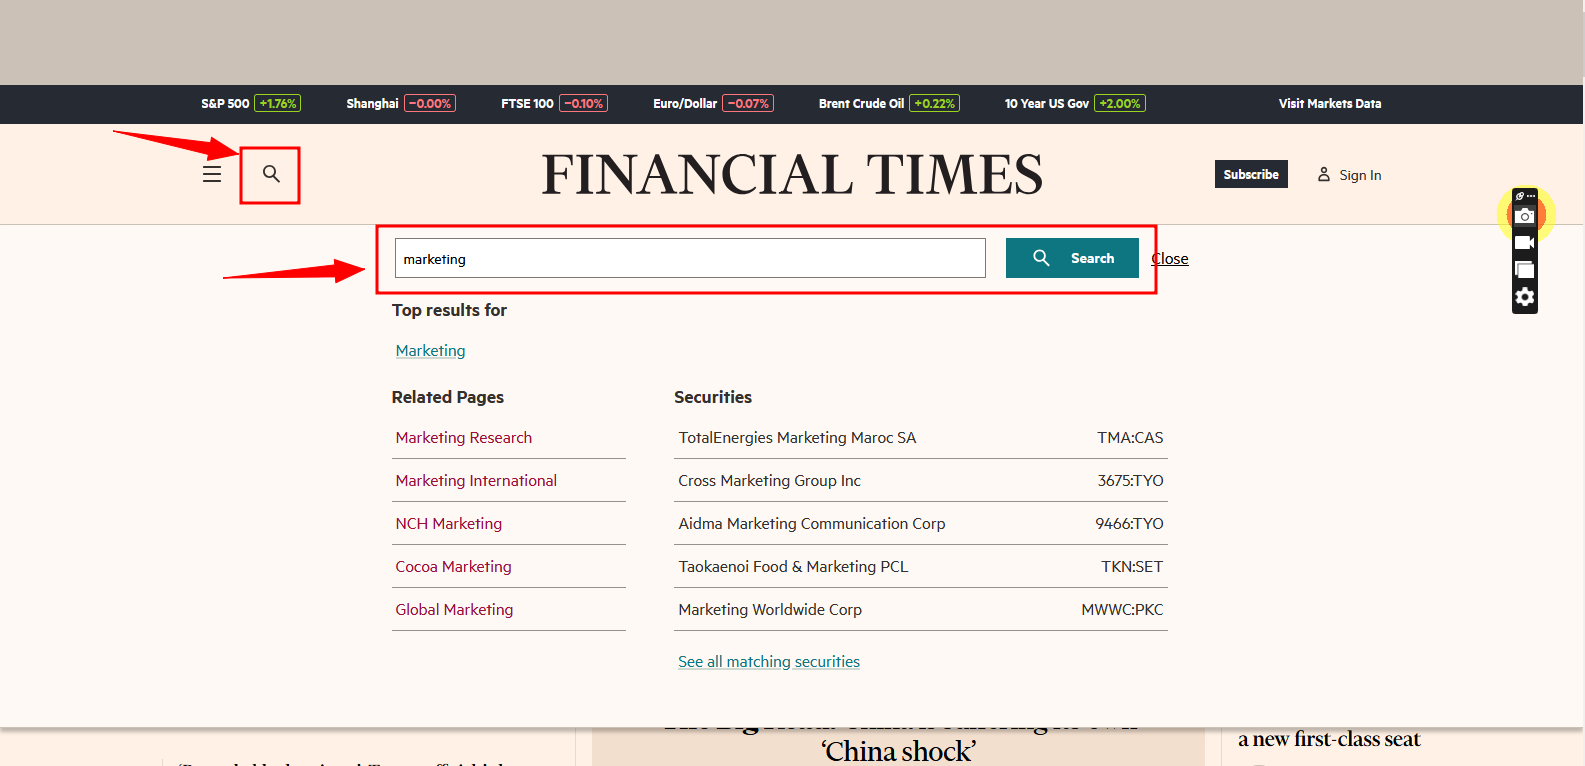
Task: Click the video recording icon
Action: click(x=1525, y=243)
